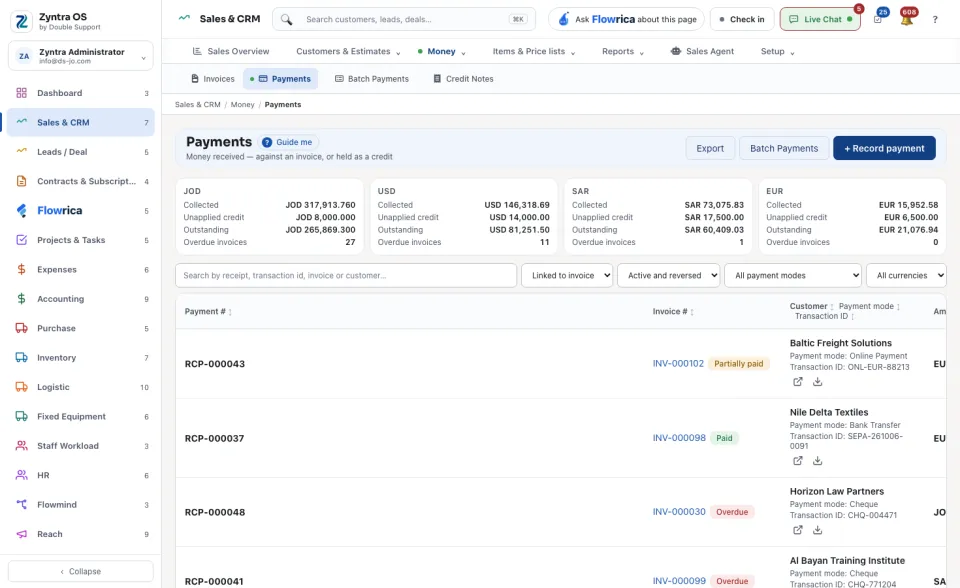This screenshot has height=588, width=960.
Task: Open invoice link INV-000030
Action: point(679,511)
